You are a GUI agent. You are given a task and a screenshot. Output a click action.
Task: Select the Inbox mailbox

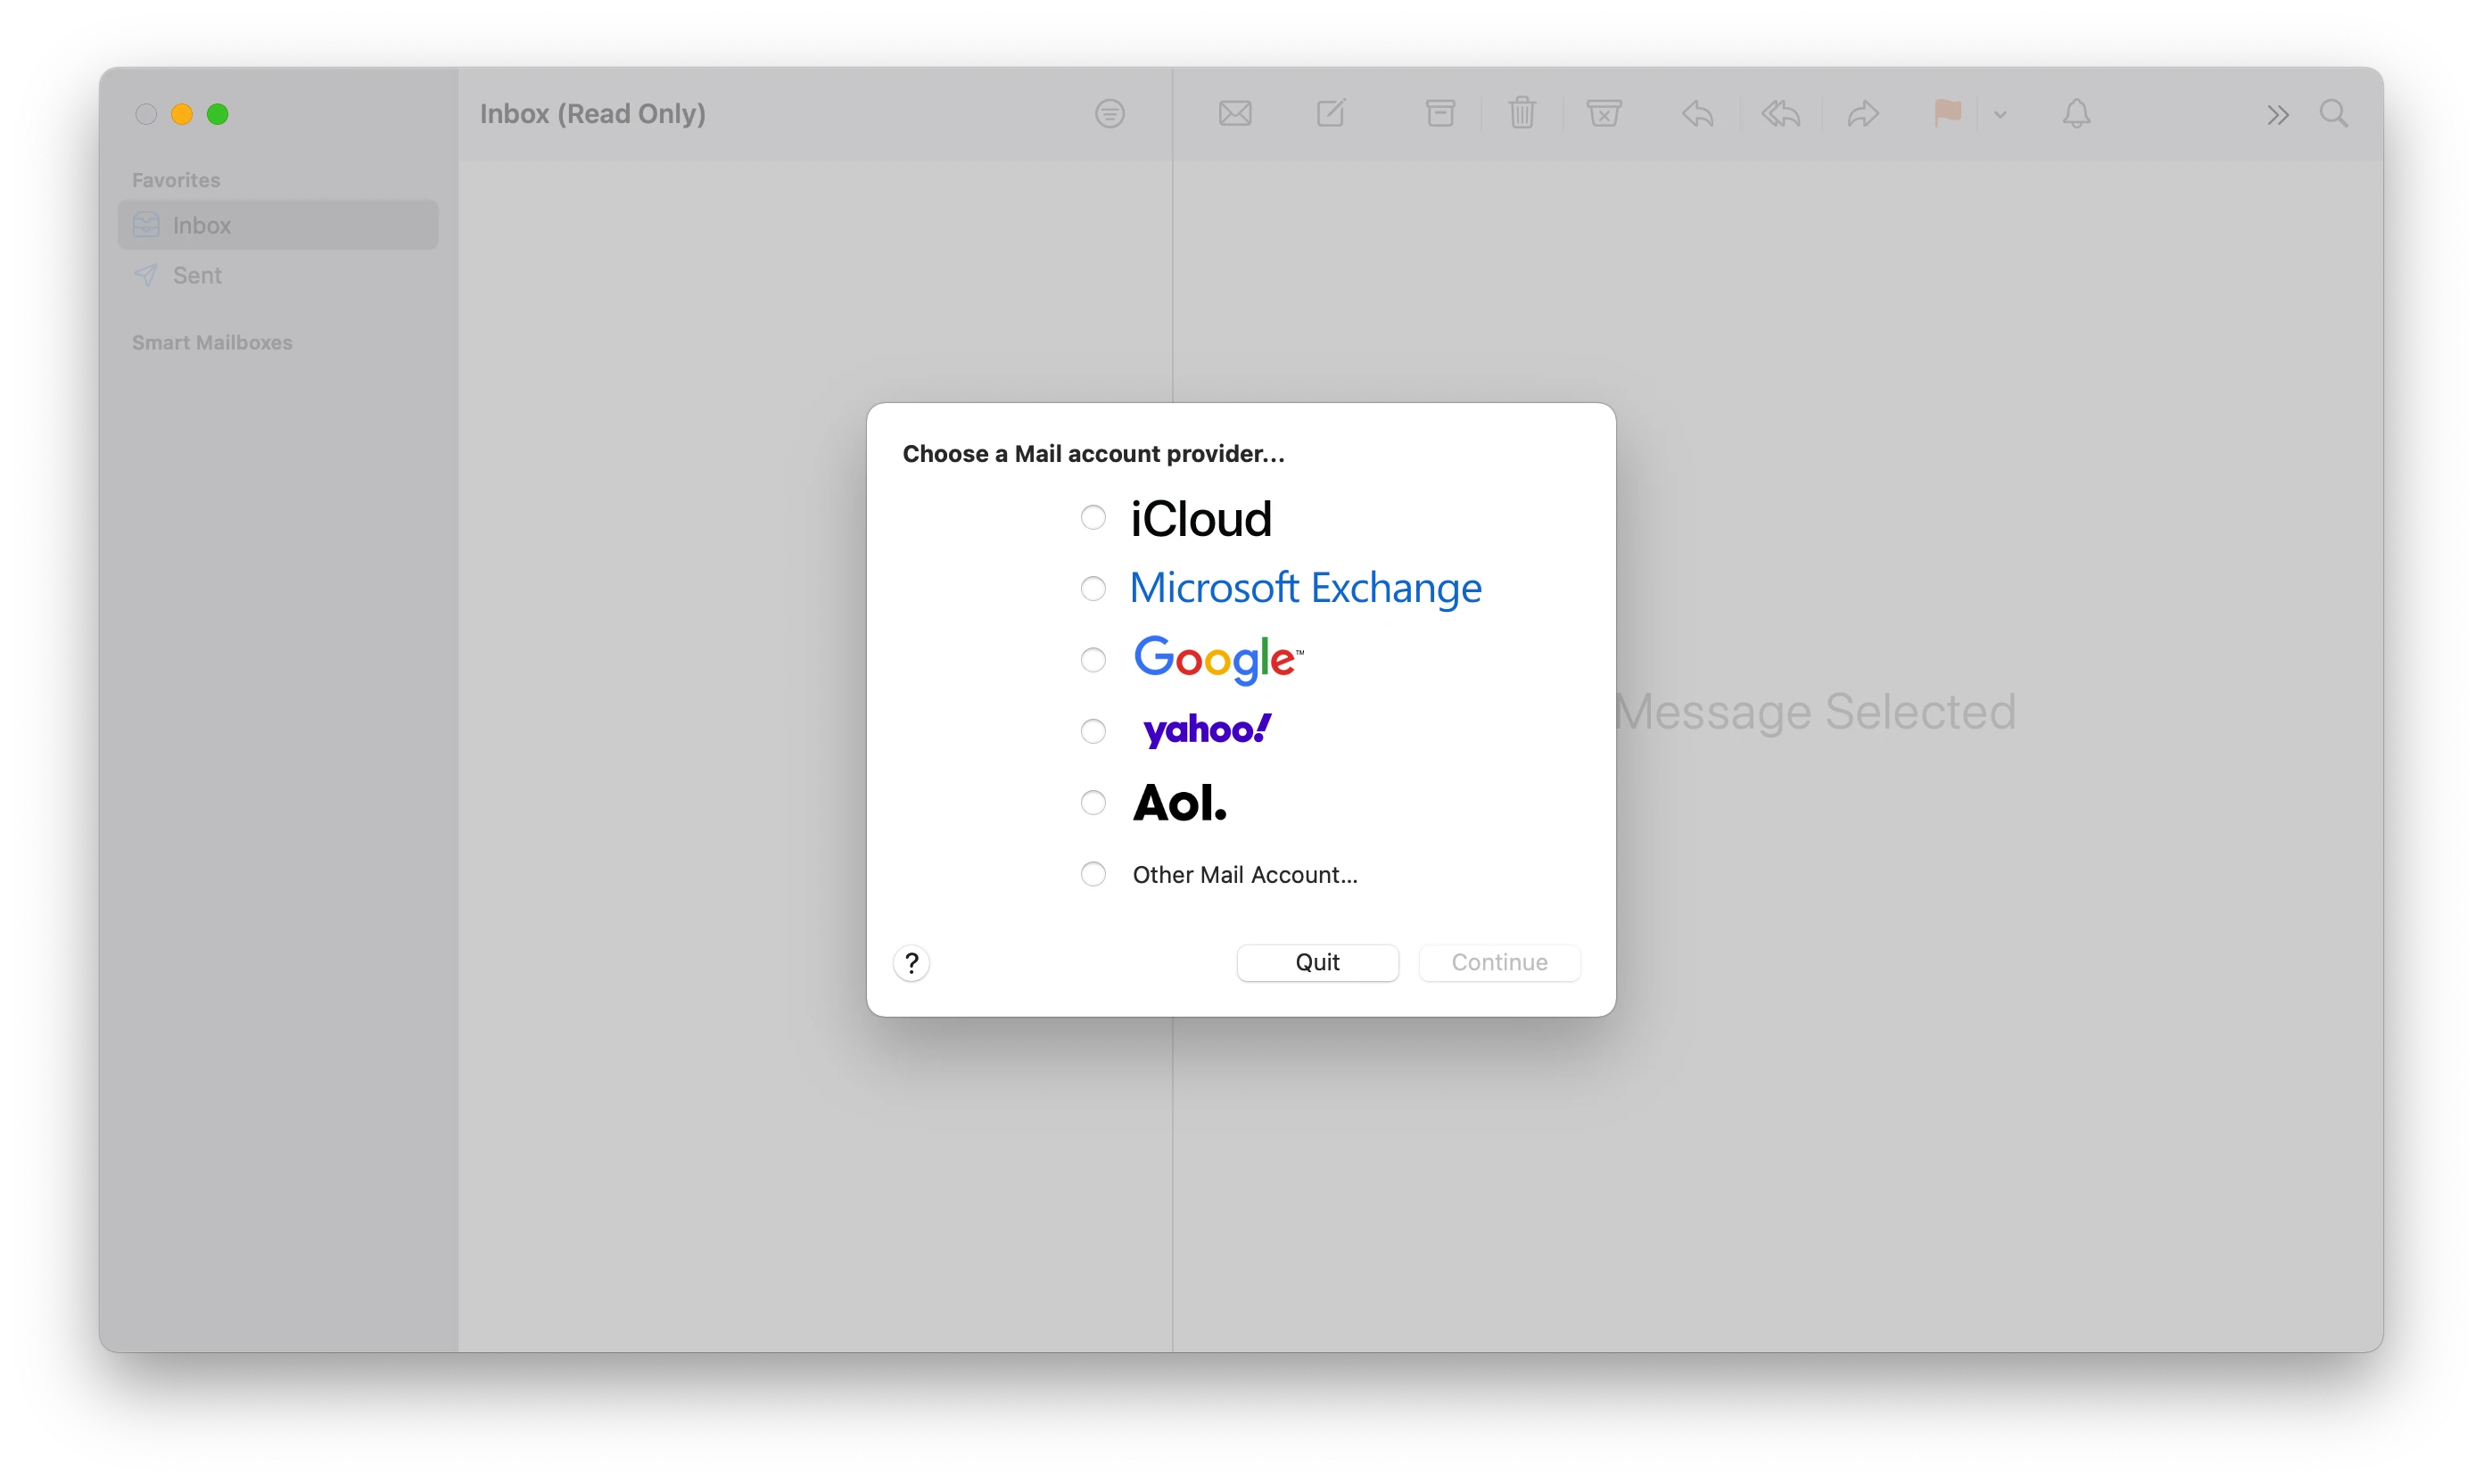(203, 224)
